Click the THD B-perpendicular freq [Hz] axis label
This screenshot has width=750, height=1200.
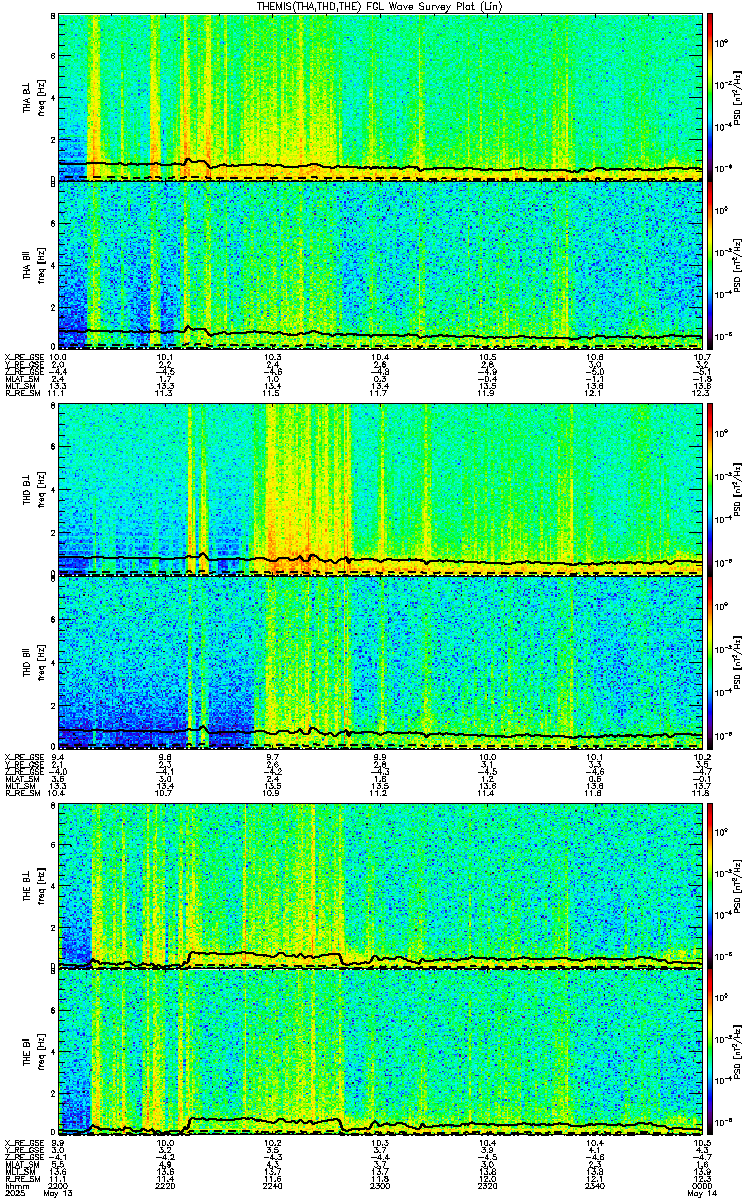click(x=40, y=492)
